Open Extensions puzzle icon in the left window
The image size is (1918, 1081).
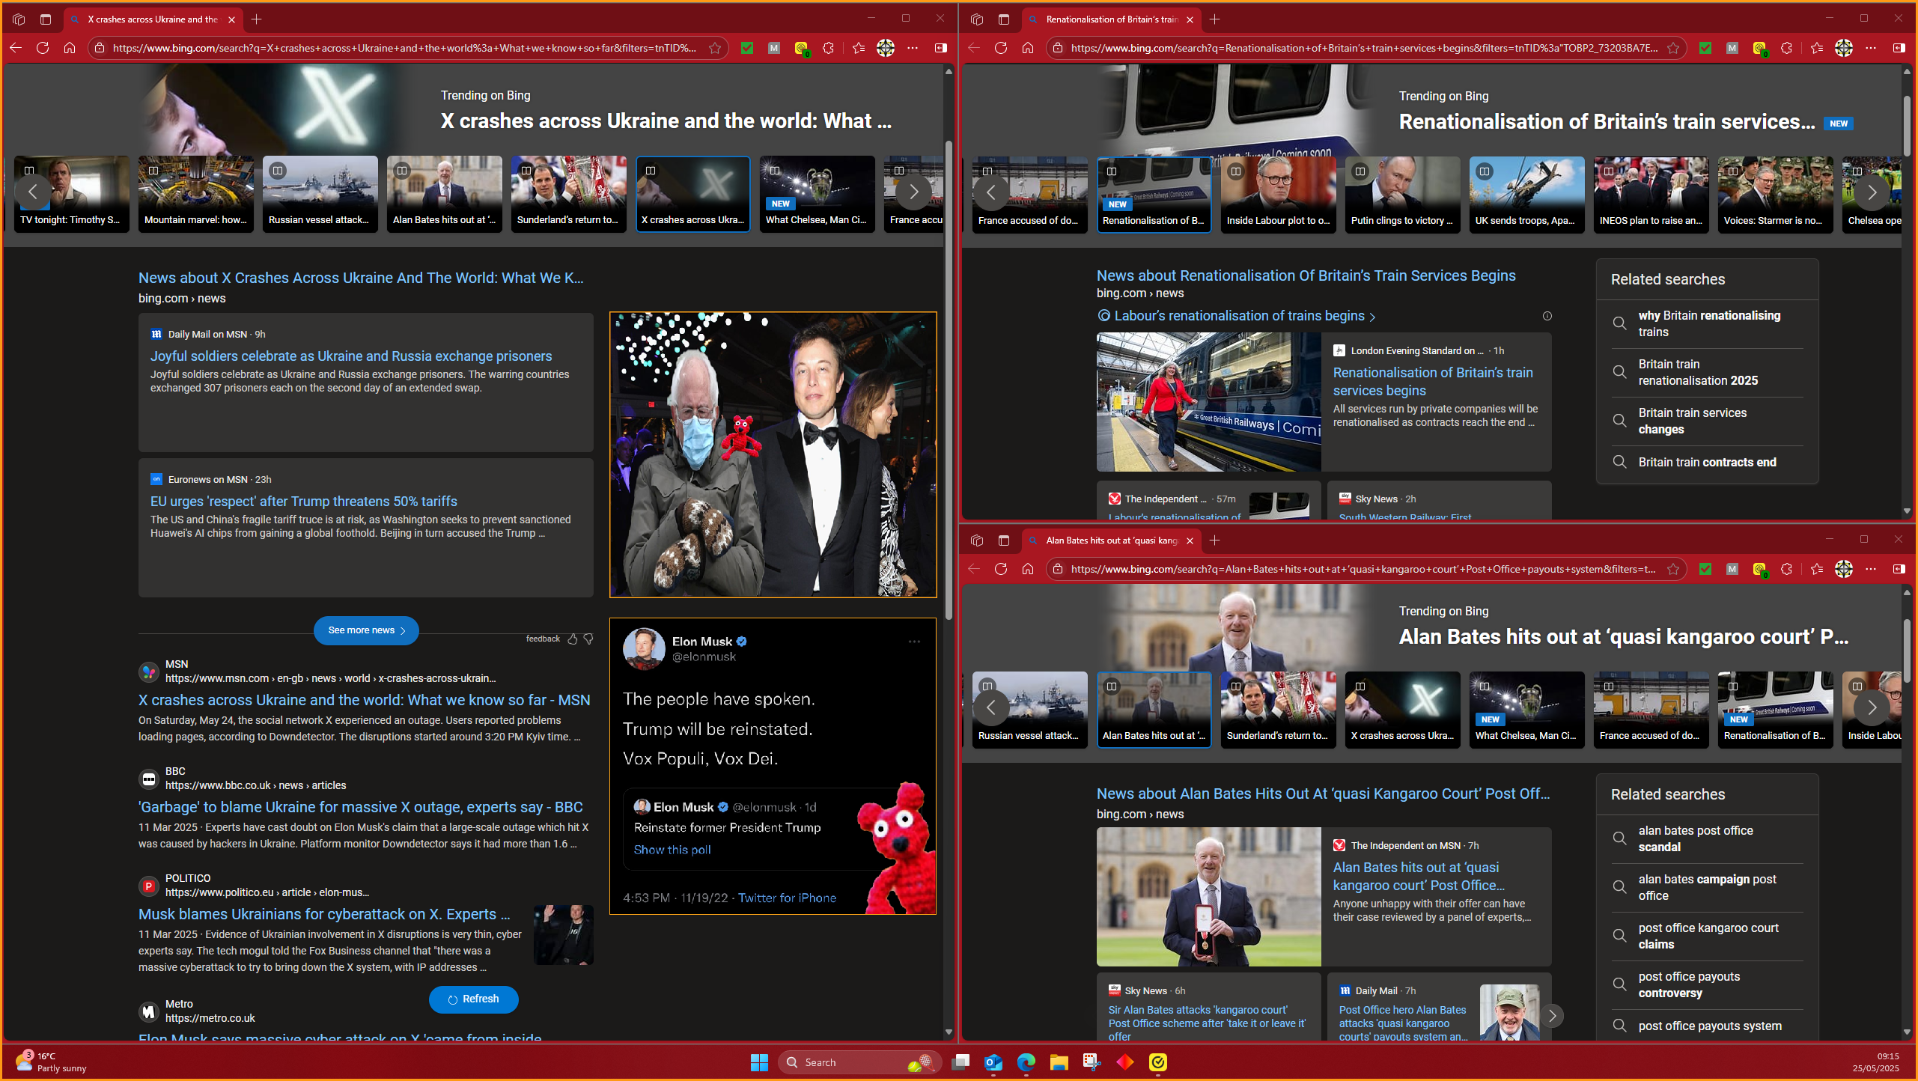pos(828,48)
